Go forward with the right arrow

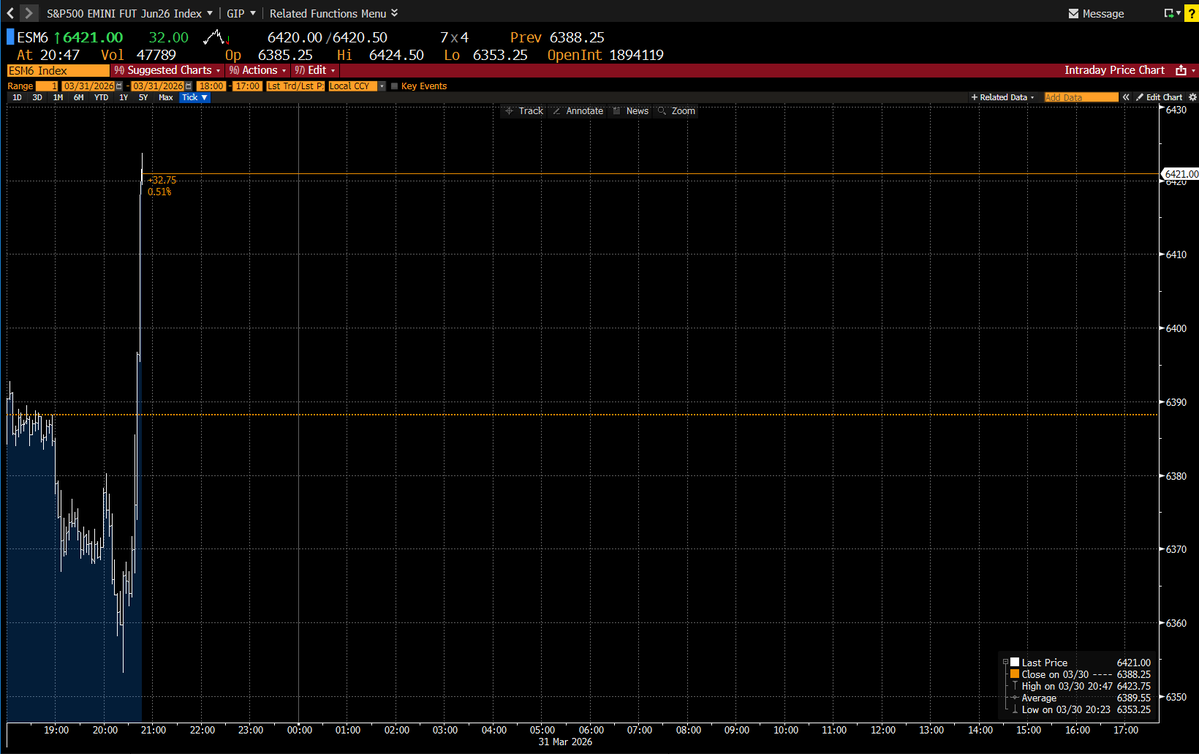(28, 13)
